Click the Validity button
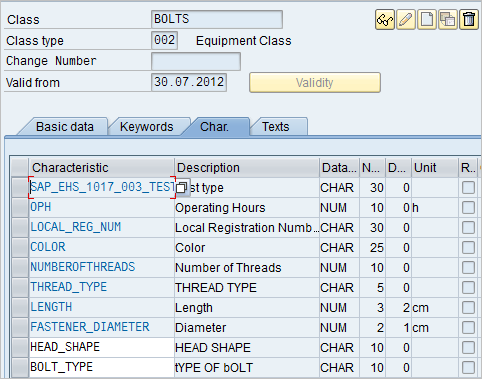The height and width of the screenshot is (379, 482). tap(315, 83)
